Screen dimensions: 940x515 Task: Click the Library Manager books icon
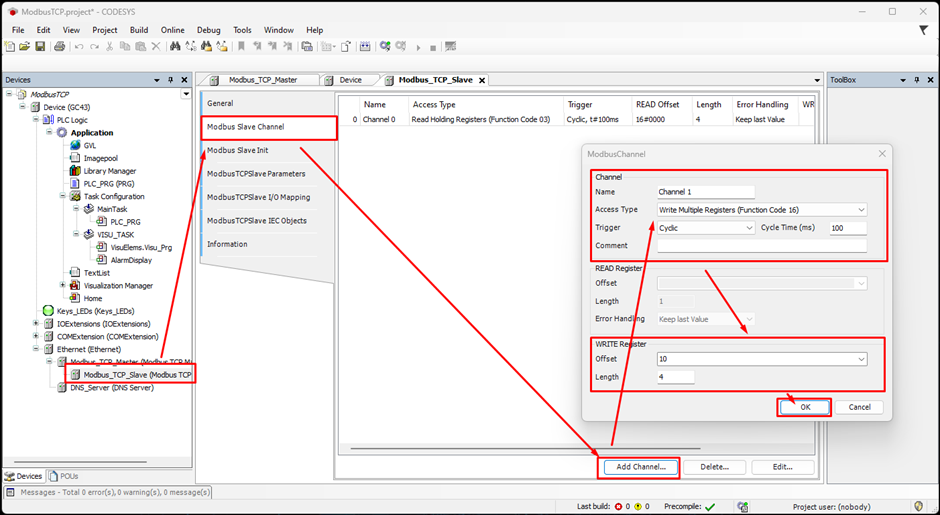[x=75, y=171]
